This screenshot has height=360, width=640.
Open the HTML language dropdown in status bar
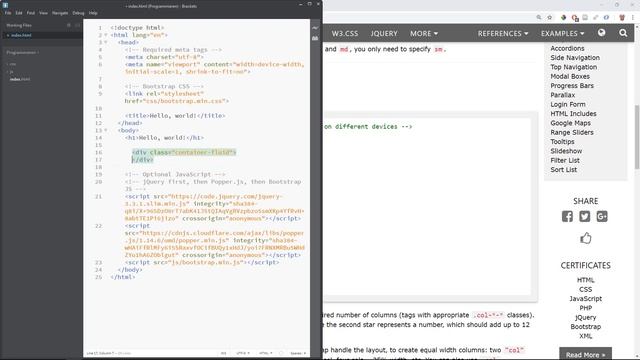(x=265, y=353)
